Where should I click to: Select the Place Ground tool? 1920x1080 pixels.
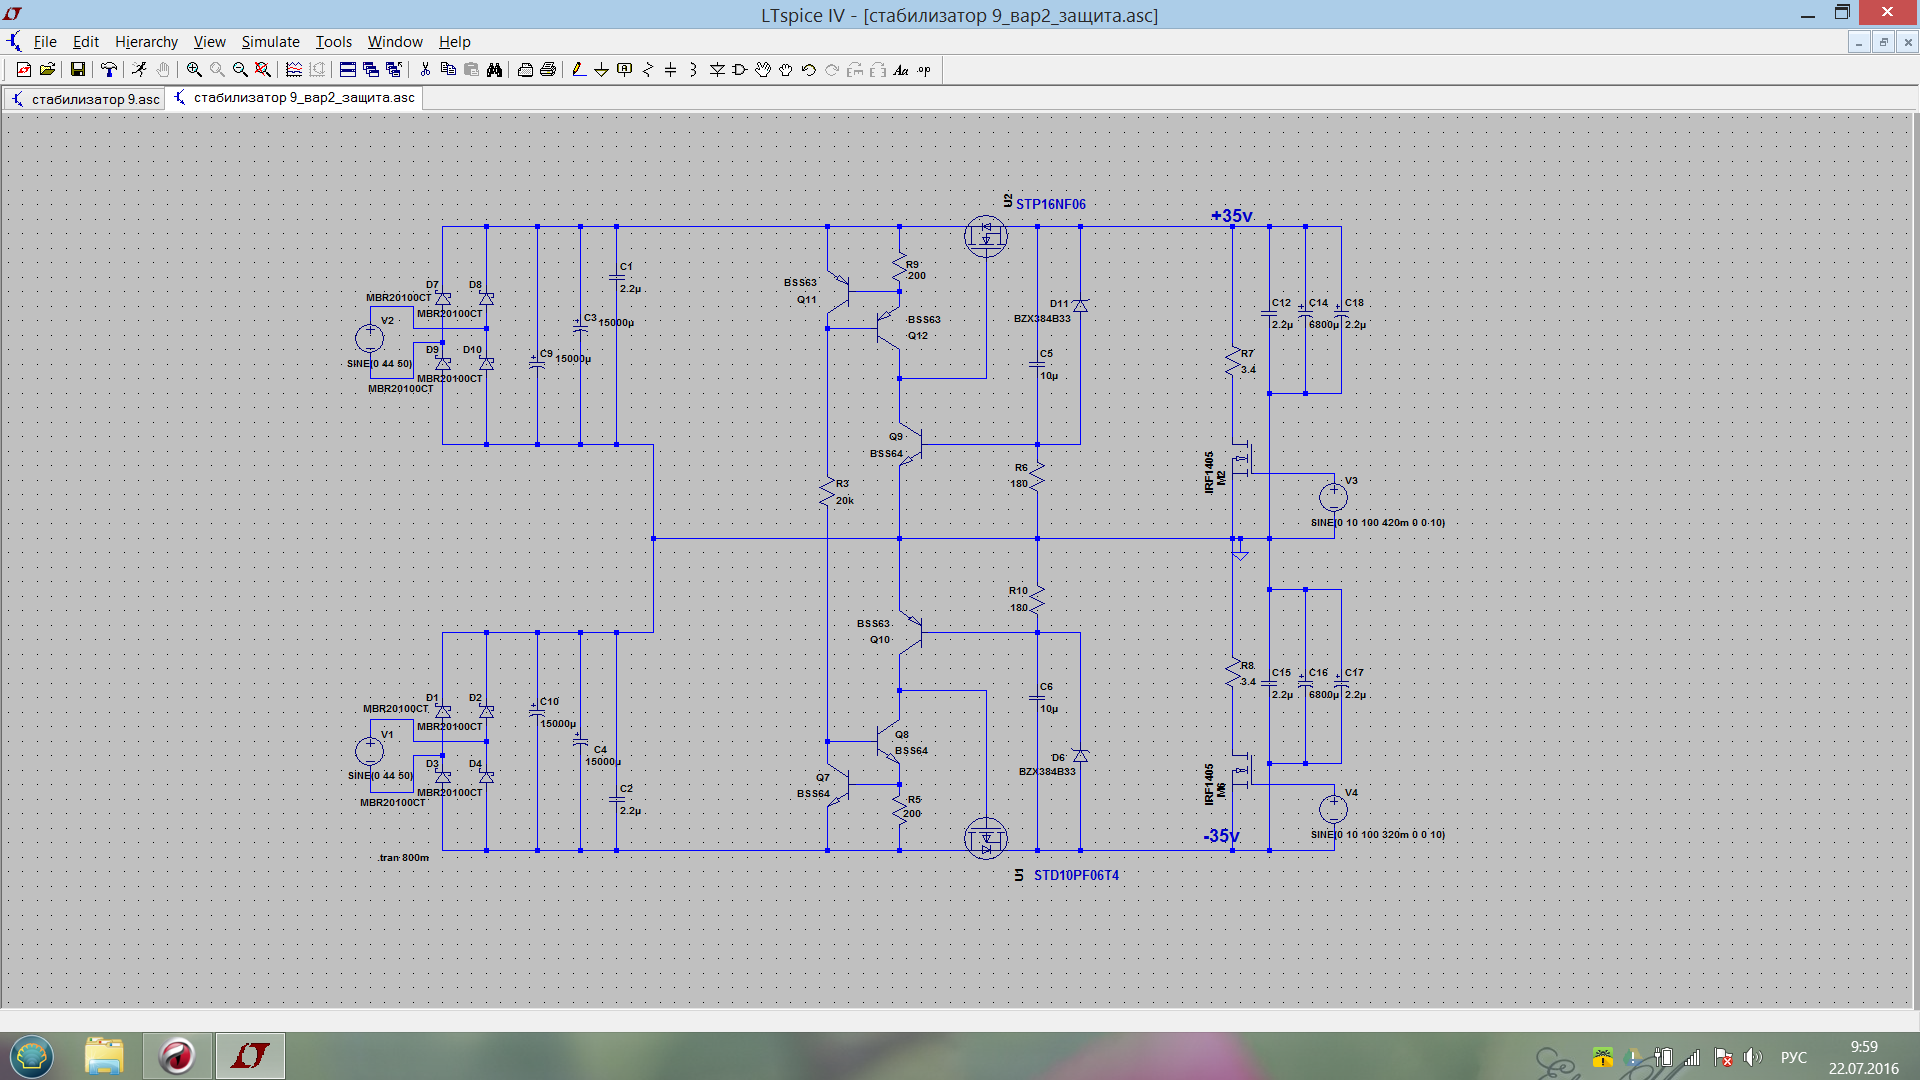[x=601, y=70]
